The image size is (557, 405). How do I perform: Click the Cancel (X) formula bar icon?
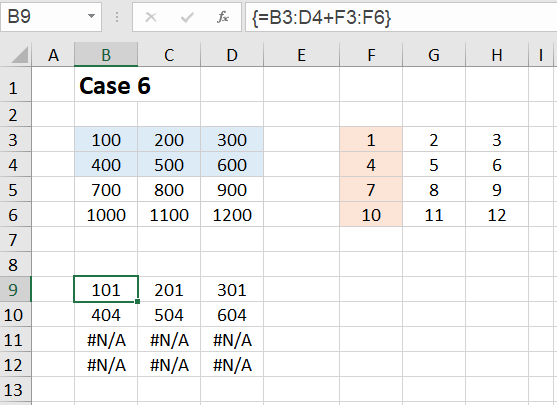(x=151, y=17)
